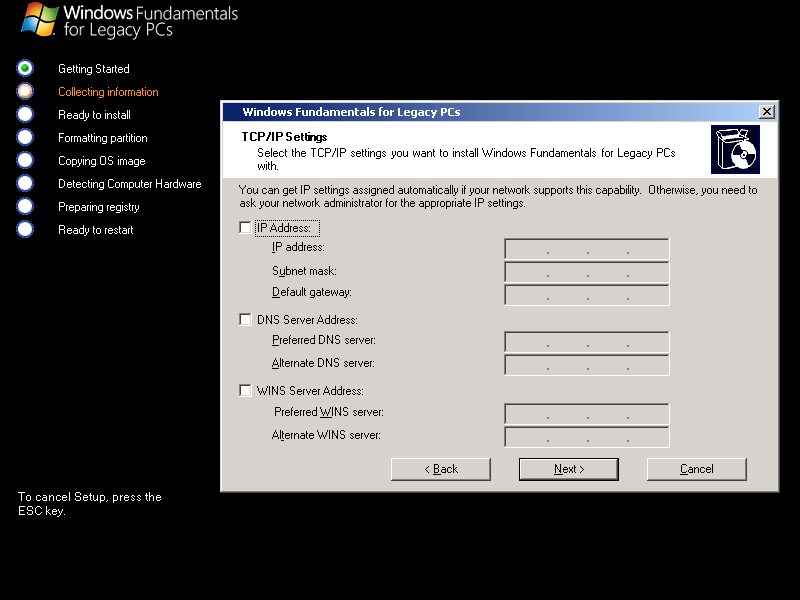Image resolution: width=800 pixels, height=600 pixels.
Task: Check the WINS Server Address option
Action: (246, 391)
